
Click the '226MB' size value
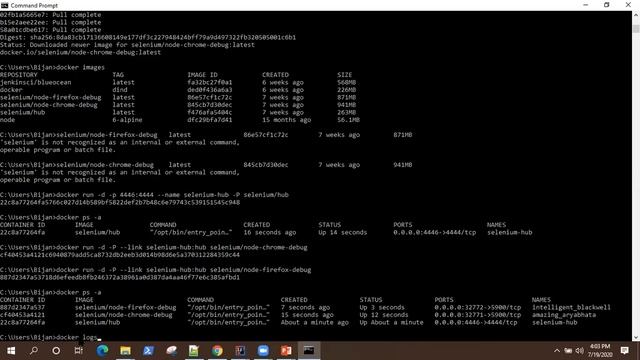tap(347, 90)
